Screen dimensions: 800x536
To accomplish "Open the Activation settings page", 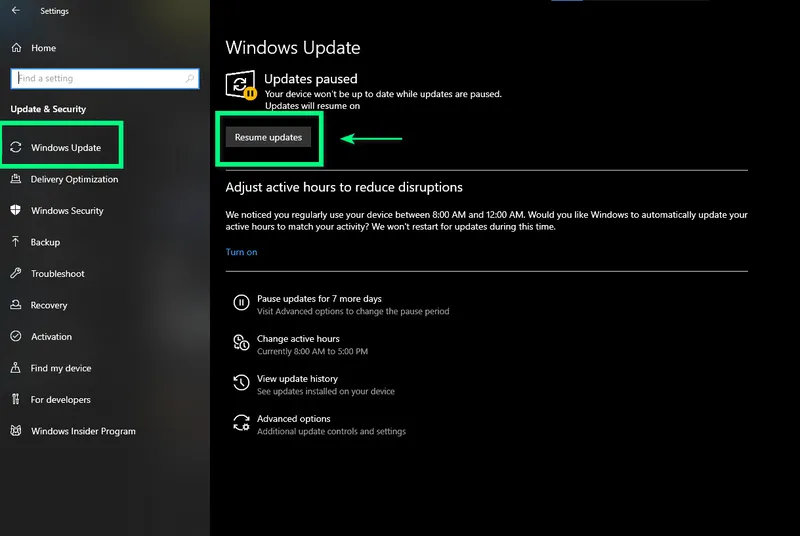I will click(x=51, y=337).
